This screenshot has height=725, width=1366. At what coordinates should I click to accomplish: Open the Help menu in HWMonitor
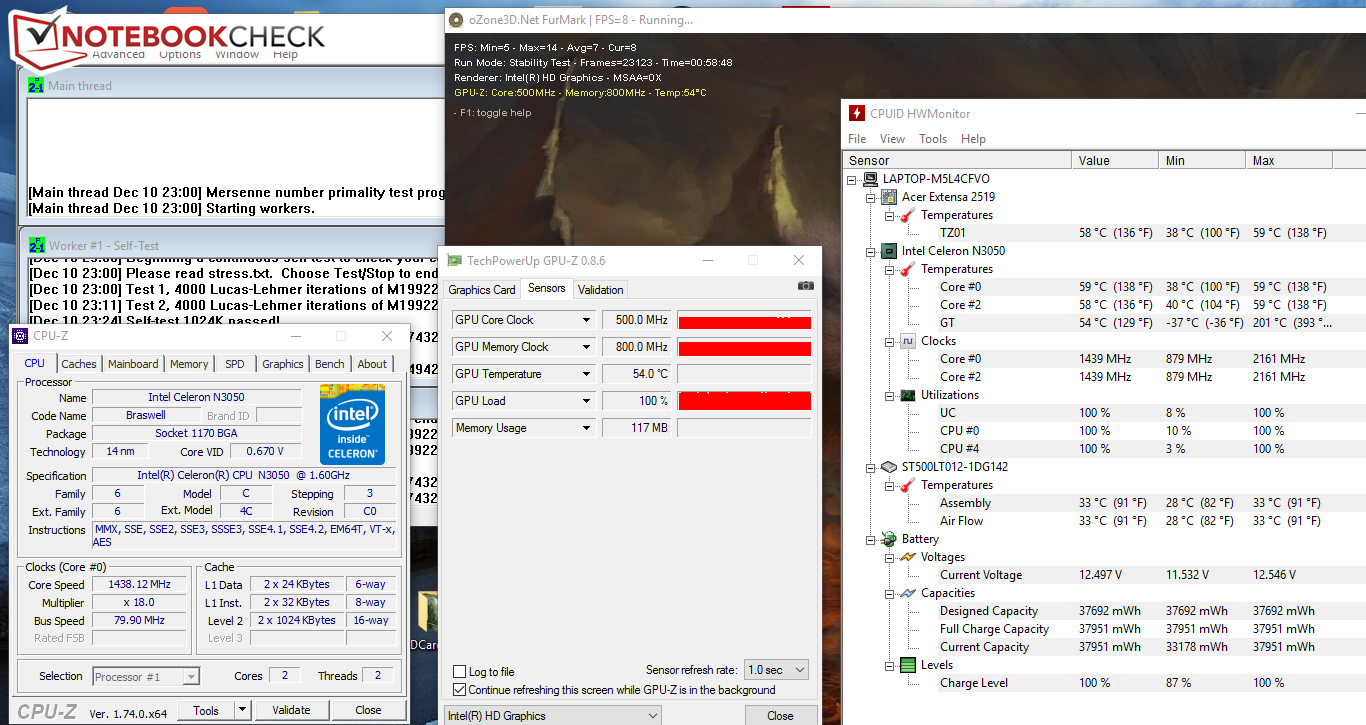[x=973, y=139]
